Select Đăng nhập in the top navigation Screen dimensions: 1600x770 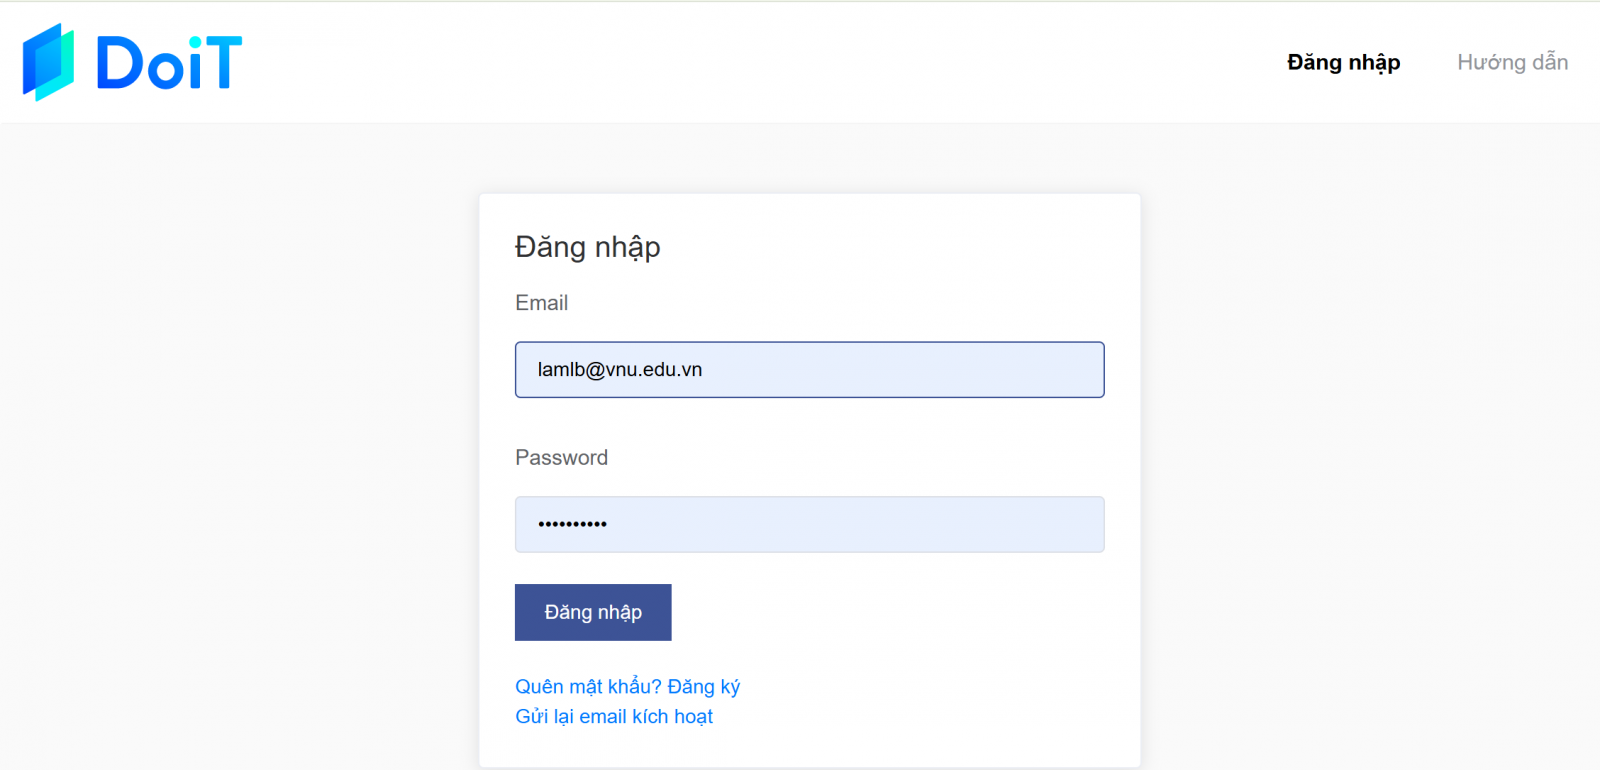point(1343,62)
